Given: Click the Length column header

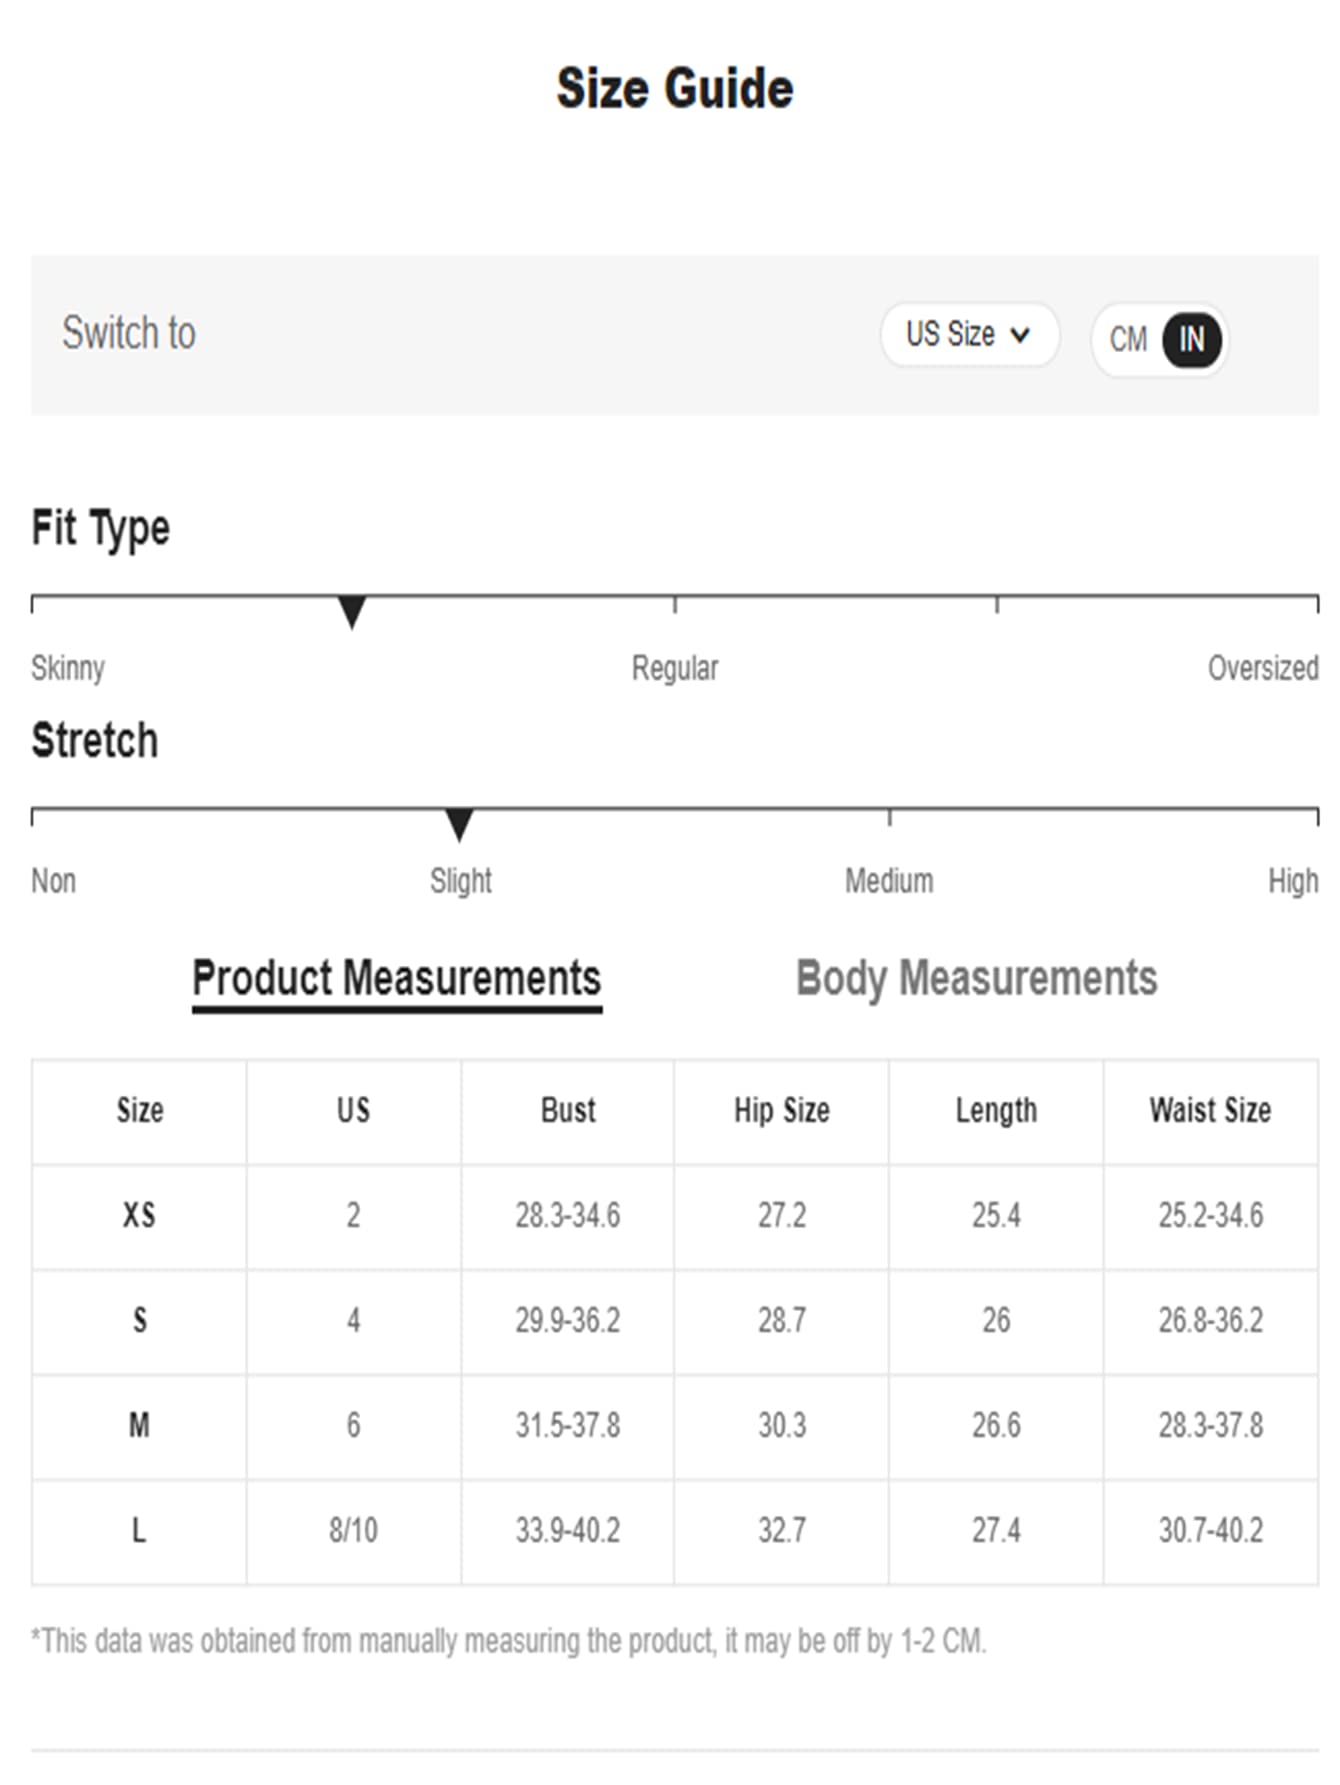Looking at the screenshot, I should click(x=996, y=1110).
